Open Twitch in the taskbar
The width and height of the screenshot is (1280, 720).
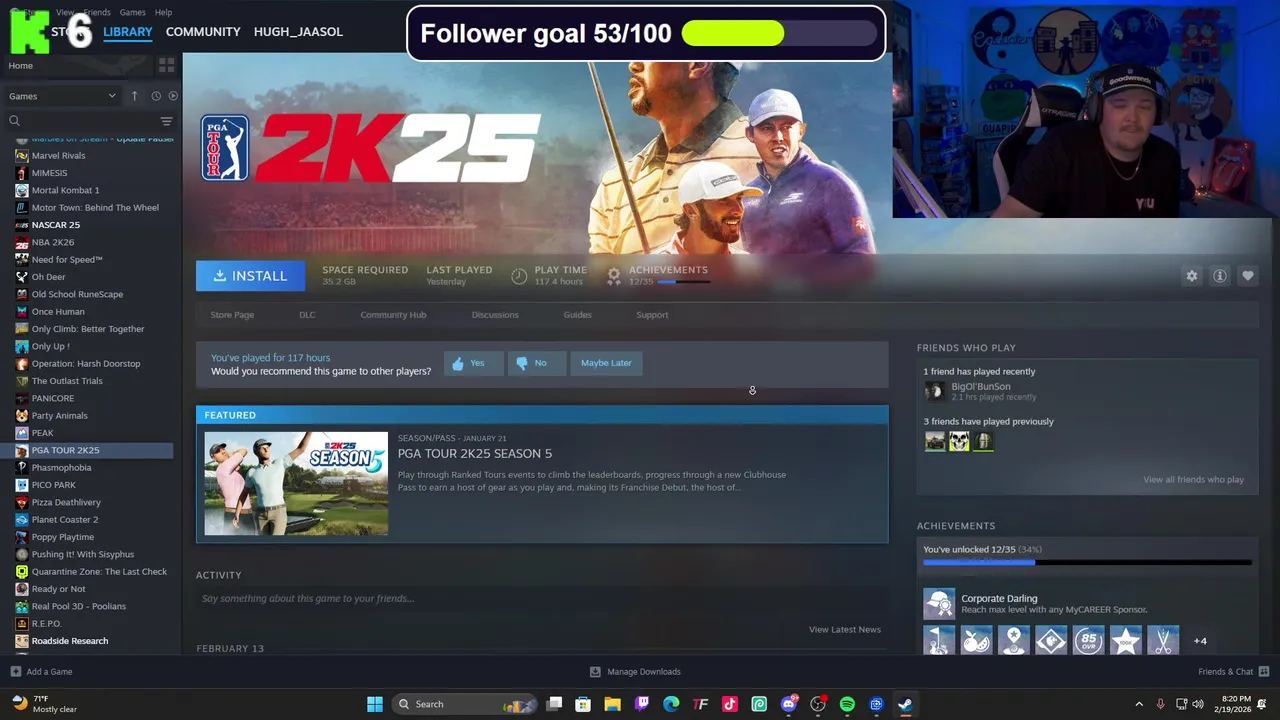[x=642, y=704]
